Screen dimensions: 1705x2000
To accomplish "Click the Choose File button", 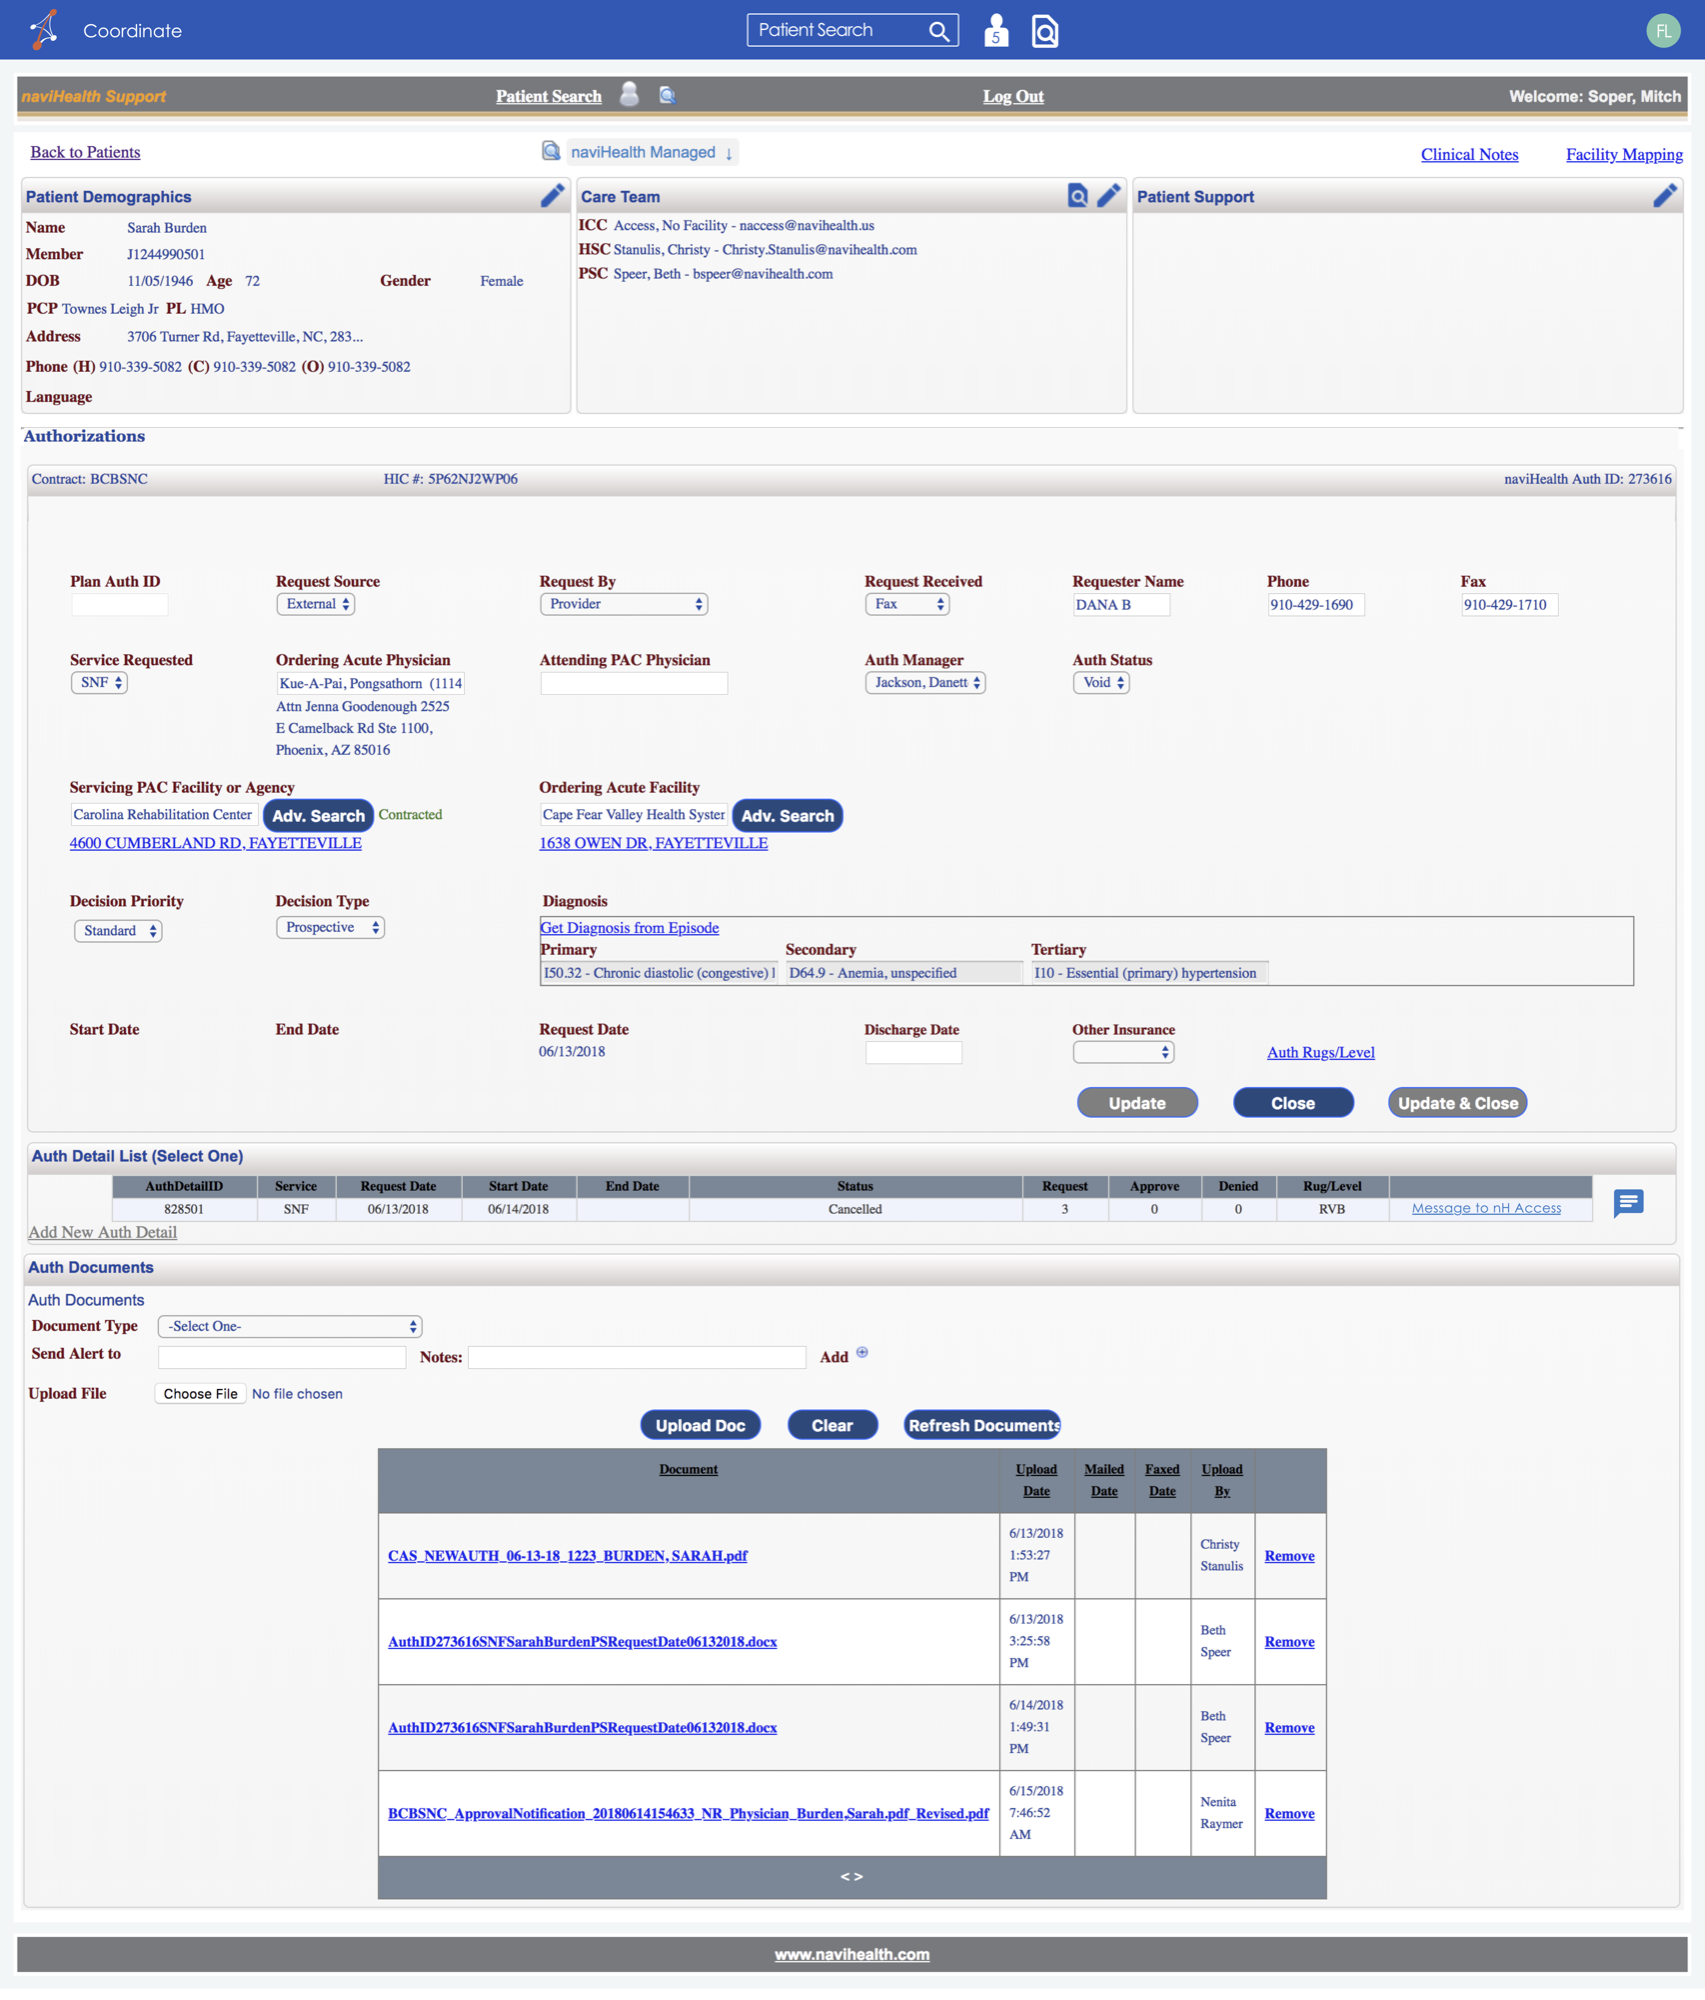I will pyautogui.click(x=200, y=1394).
